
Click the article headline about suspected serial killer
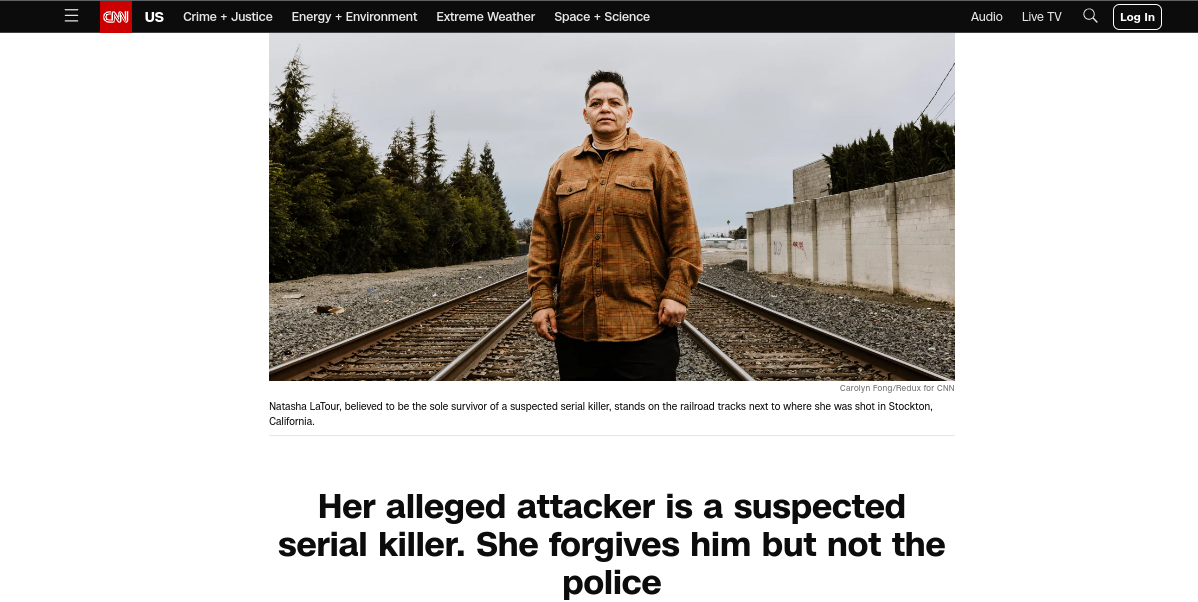[x=611, y=545]
